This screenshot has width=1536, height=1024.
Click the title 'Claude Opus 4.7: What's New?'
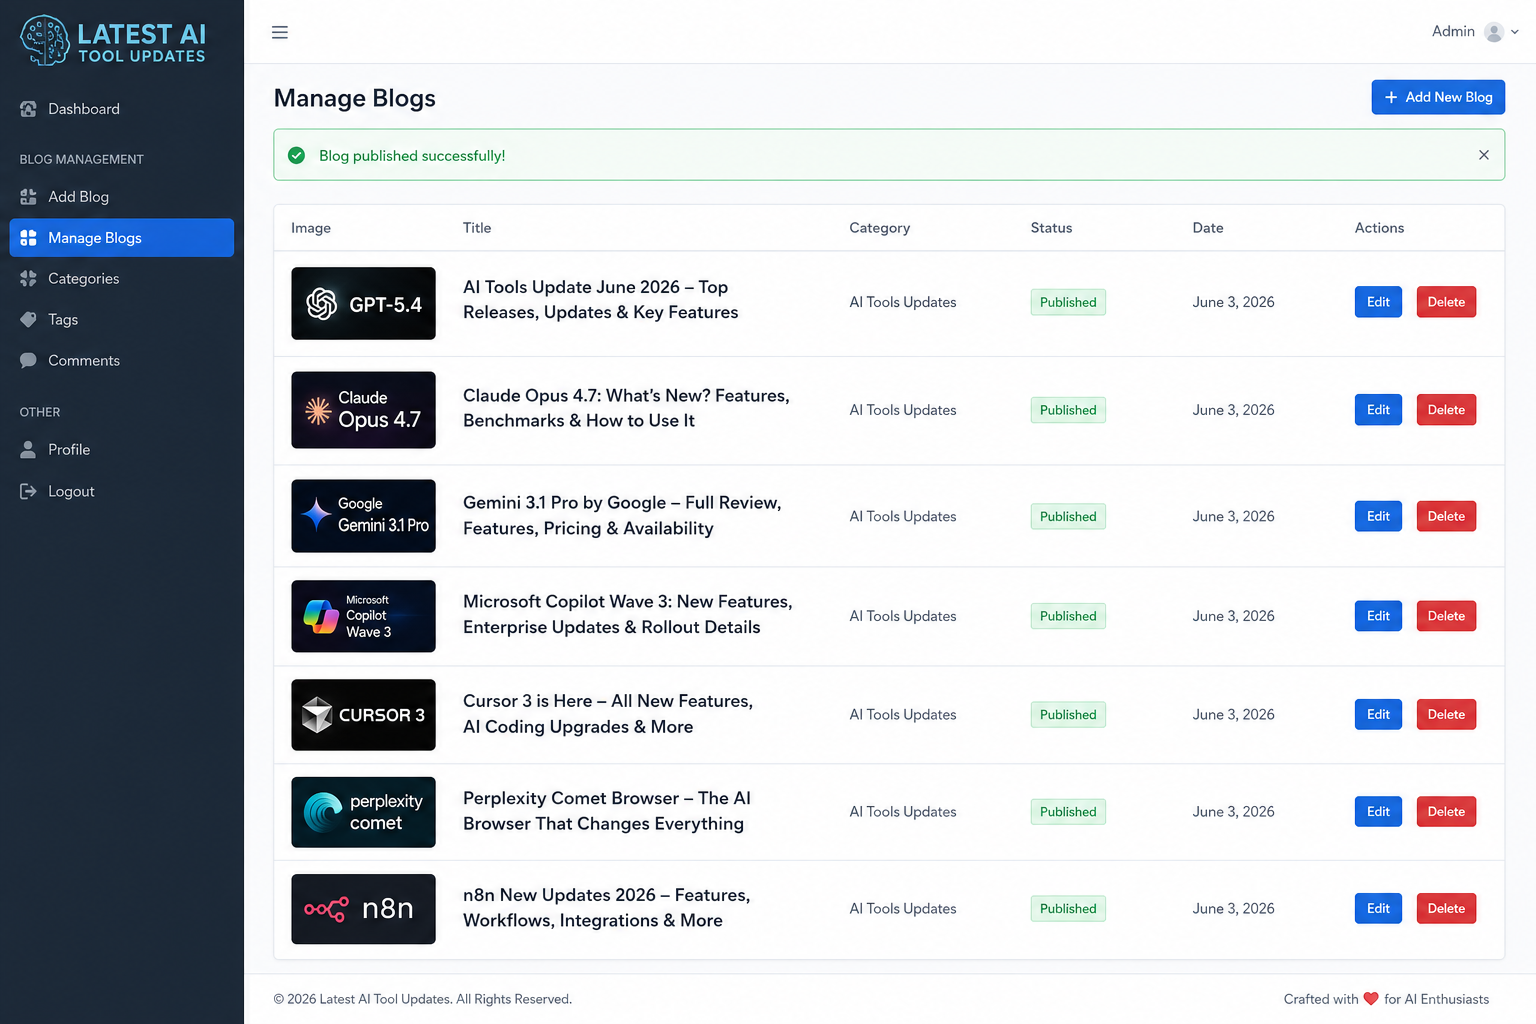pos(626,408)
